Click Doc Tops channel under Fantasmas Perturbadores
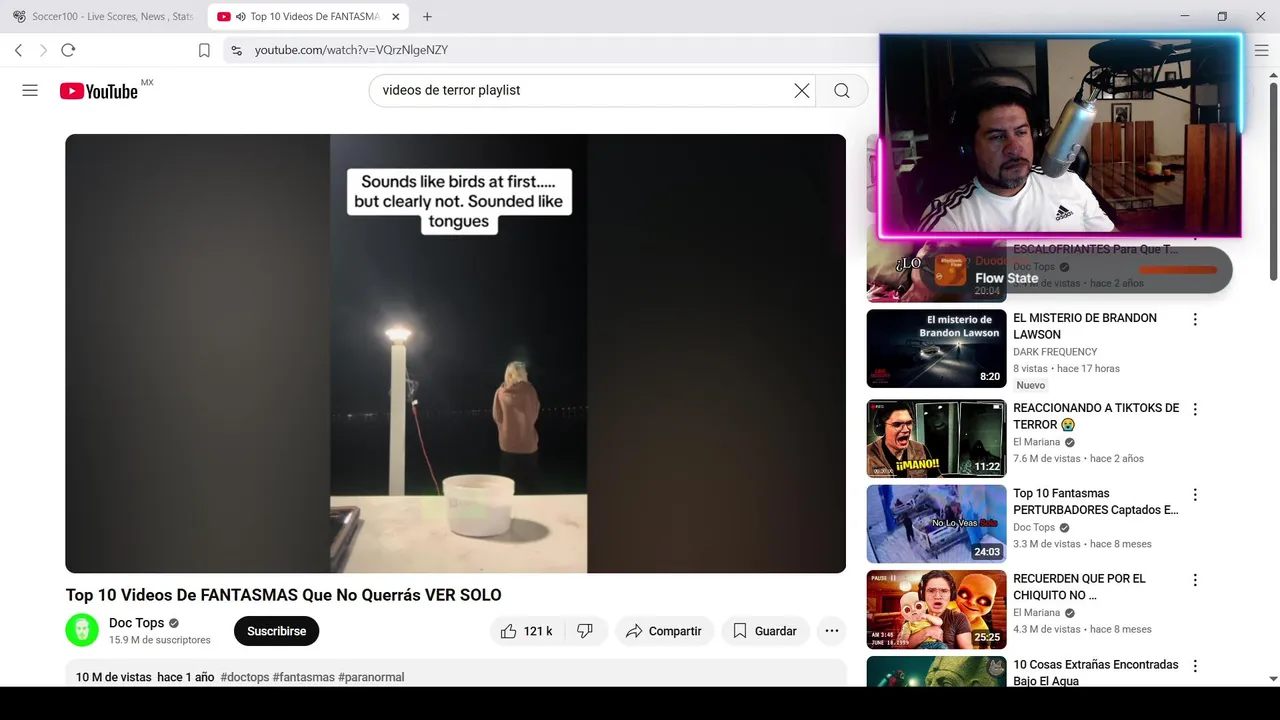This screenshot has height=720, width=1280. click(x=1034, y=527)
